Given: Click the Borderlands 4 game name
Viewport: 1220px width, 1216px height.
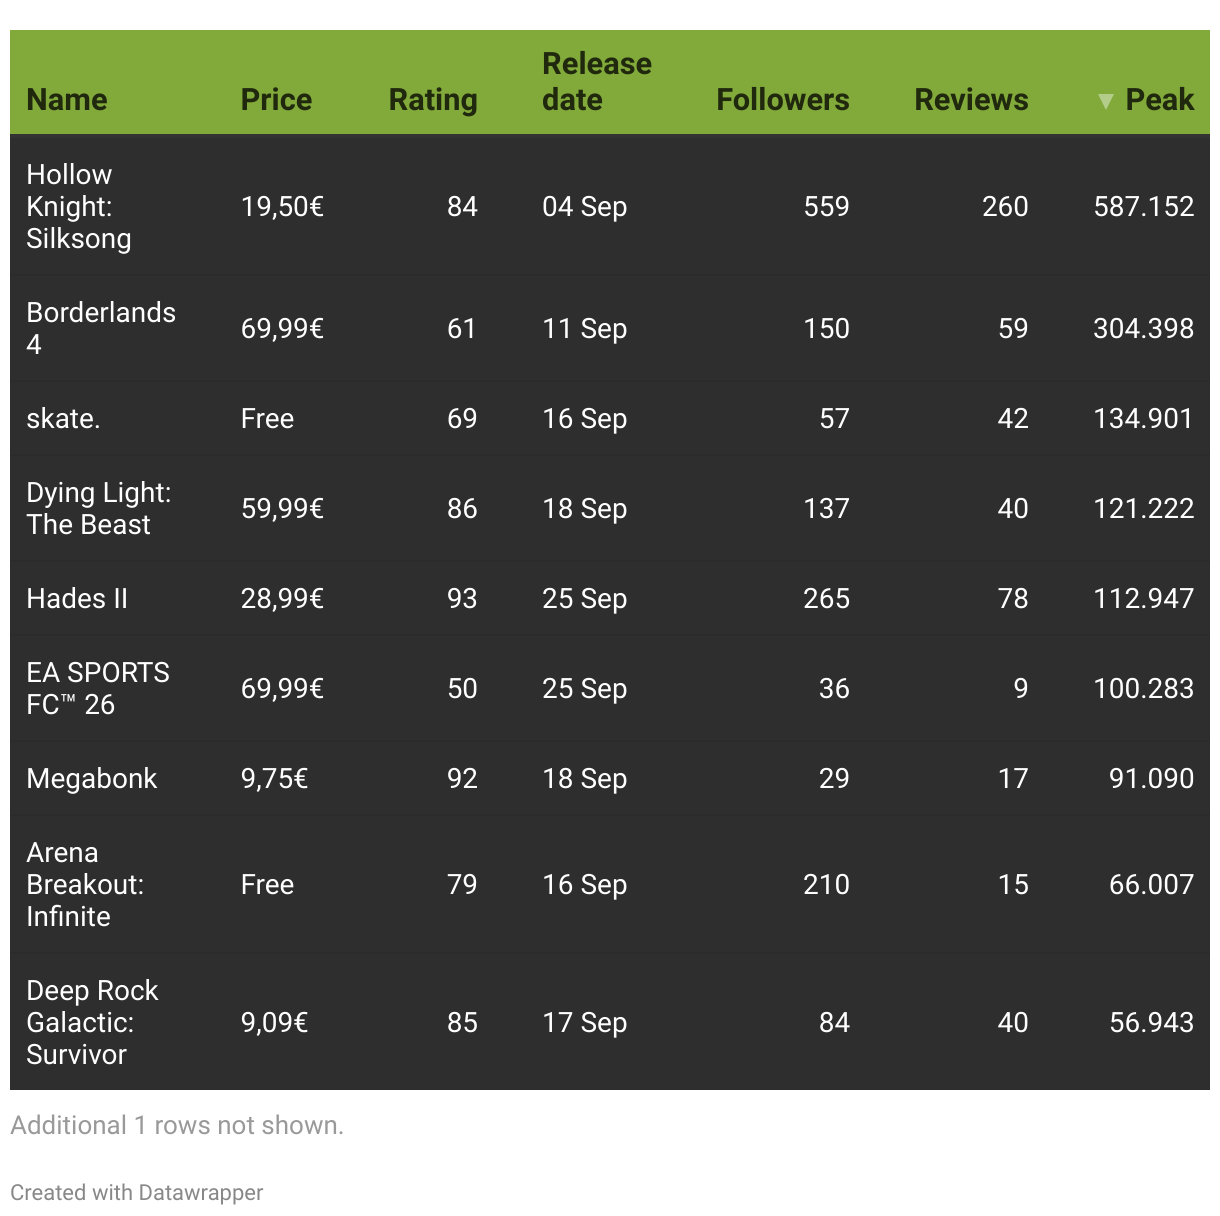Looking at the screenshot, I should pyautogui.click(x=100, y=328).
